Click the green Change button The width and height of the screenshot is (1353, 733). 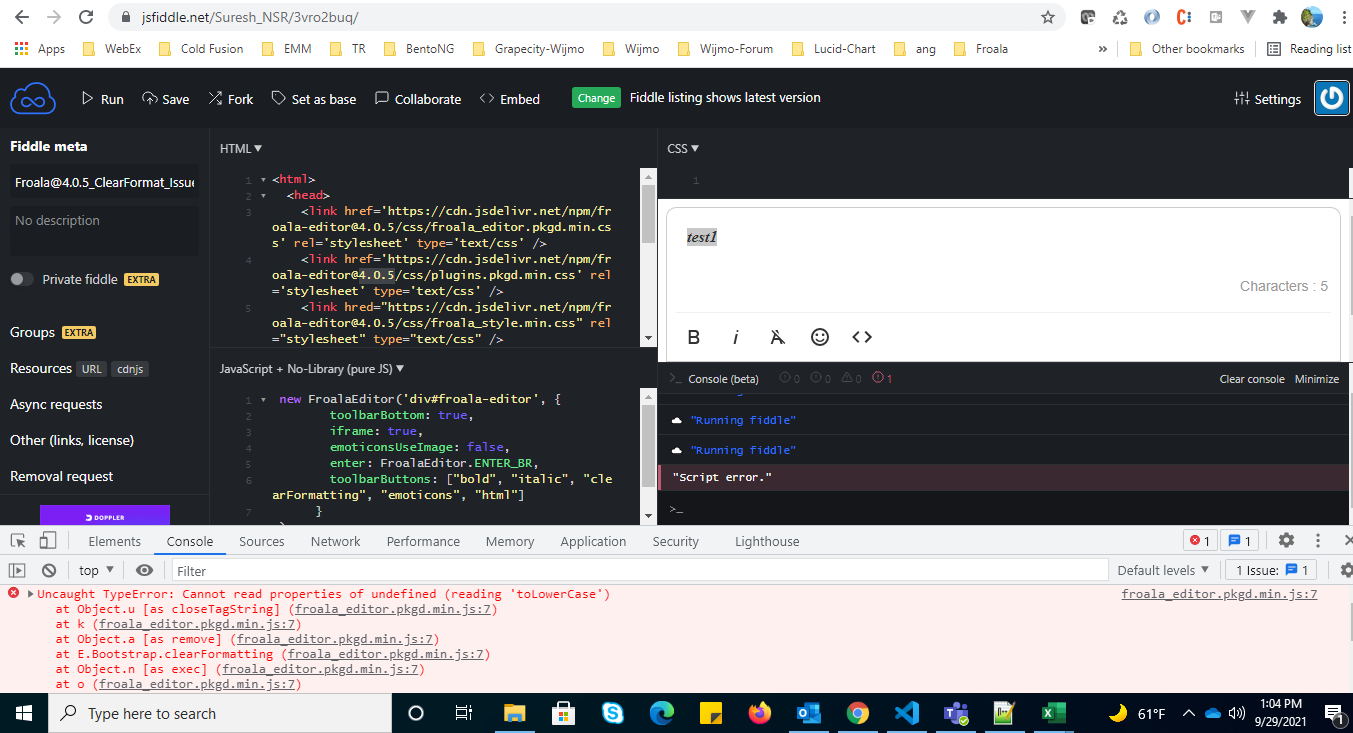point(596,98)
